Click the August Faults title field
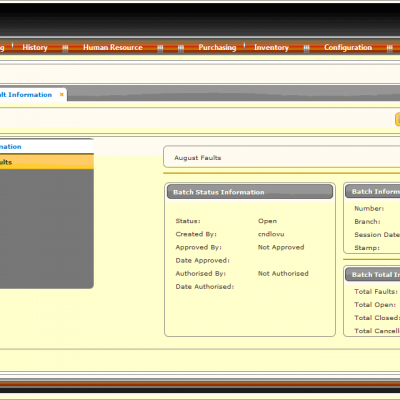Viewport: 400px width, 400px height. (282, 157)
